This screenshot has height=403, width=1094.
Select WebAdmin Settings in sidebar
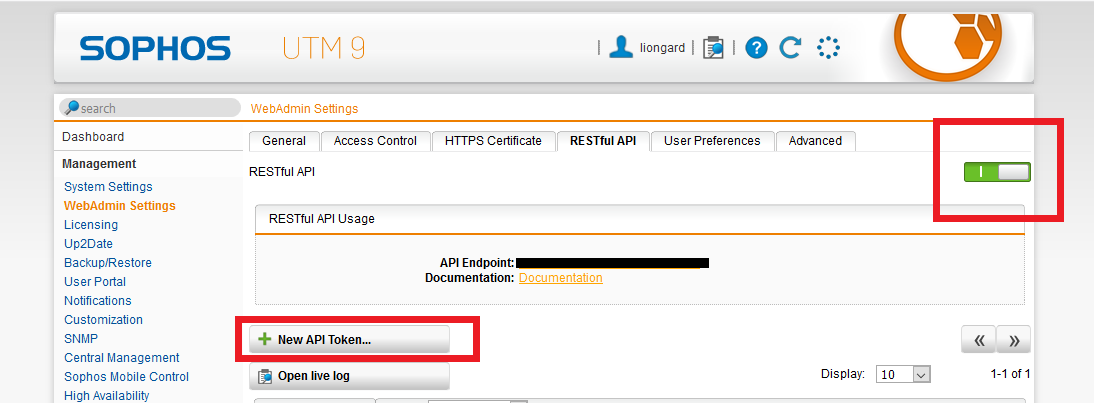pos(120,206)
